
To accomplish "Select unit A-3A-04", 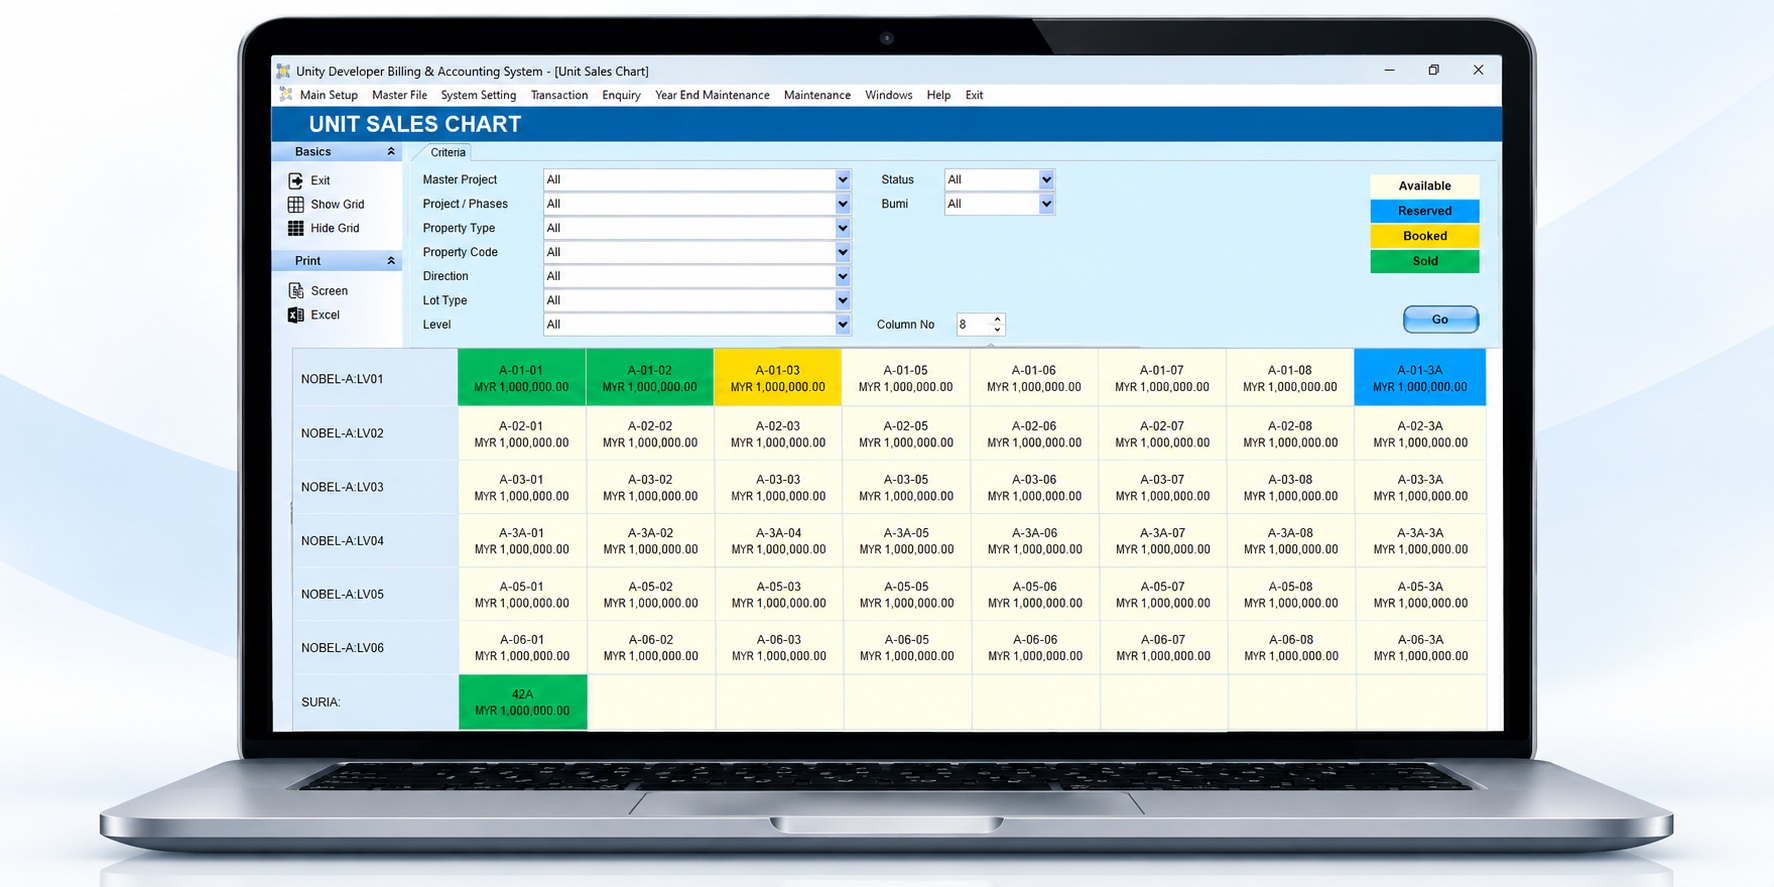I will coord(778,541).
